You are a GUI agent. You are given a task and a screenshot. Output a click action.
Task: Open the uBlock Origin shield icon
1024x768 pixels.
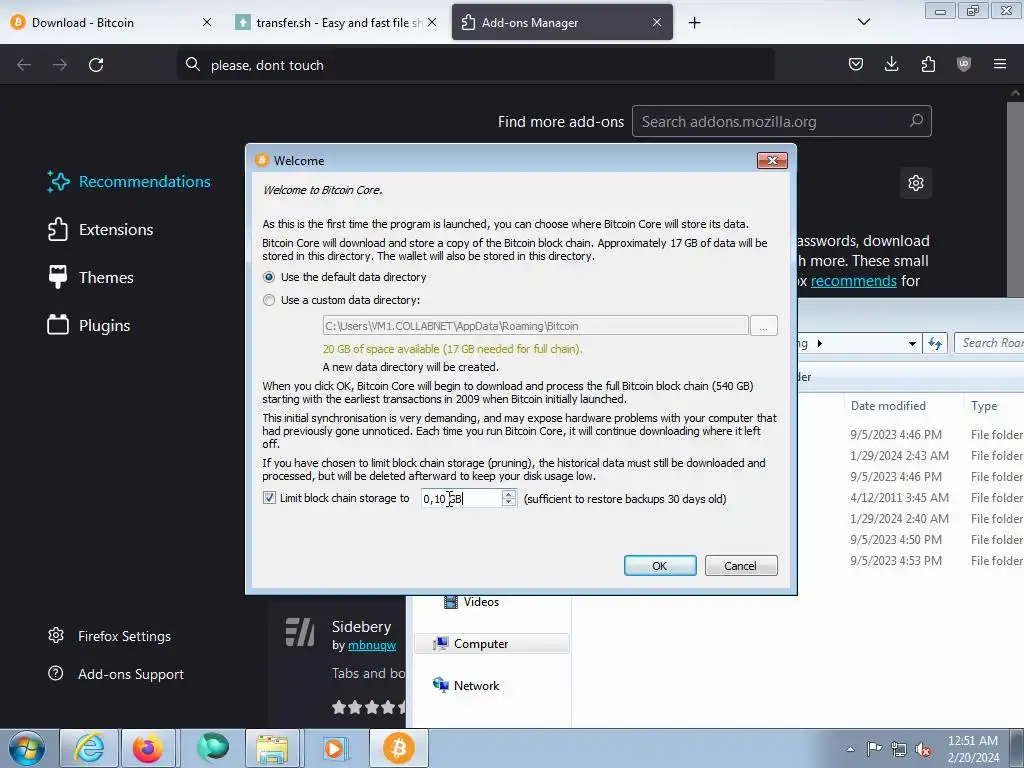click(x=964, y=64)
